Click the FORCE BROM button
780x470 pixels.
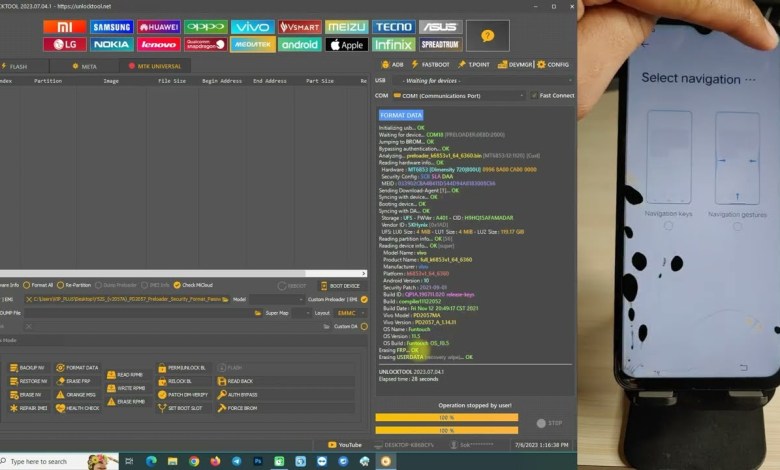click(238, 408)
